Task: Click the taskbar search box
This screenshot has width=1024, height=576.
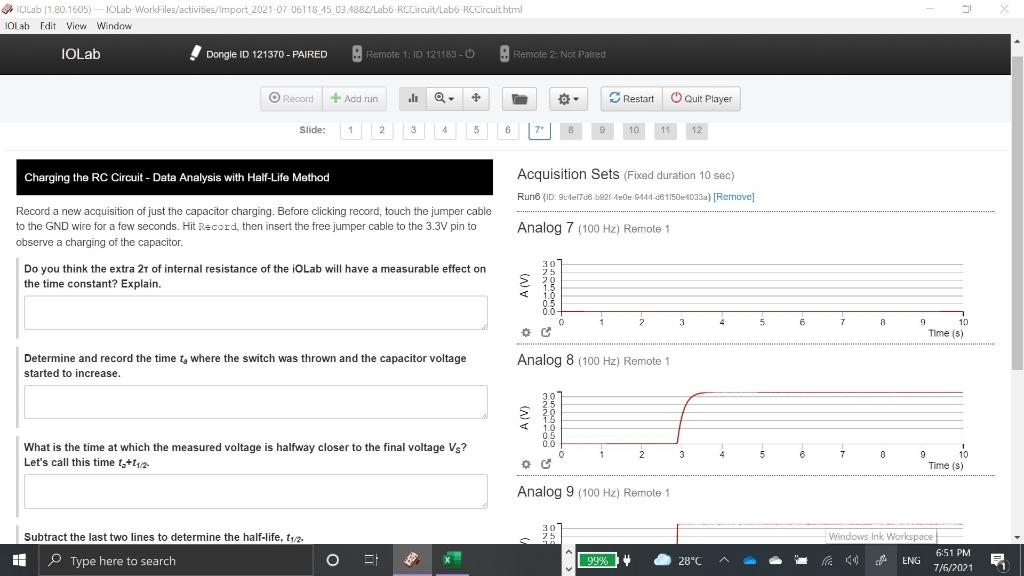Action: pos(177,560)
